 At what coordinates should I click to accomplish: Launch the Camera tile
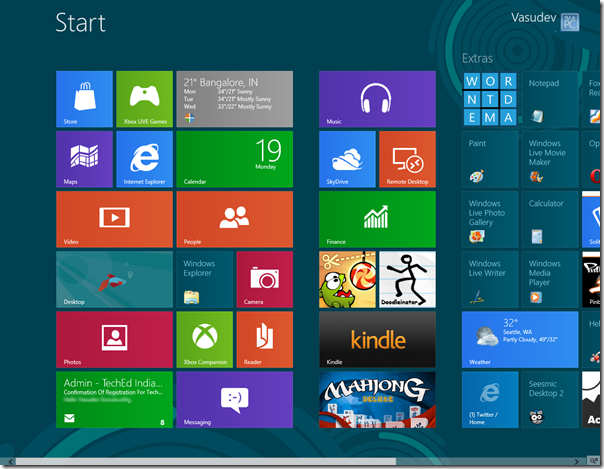point(265,280)
